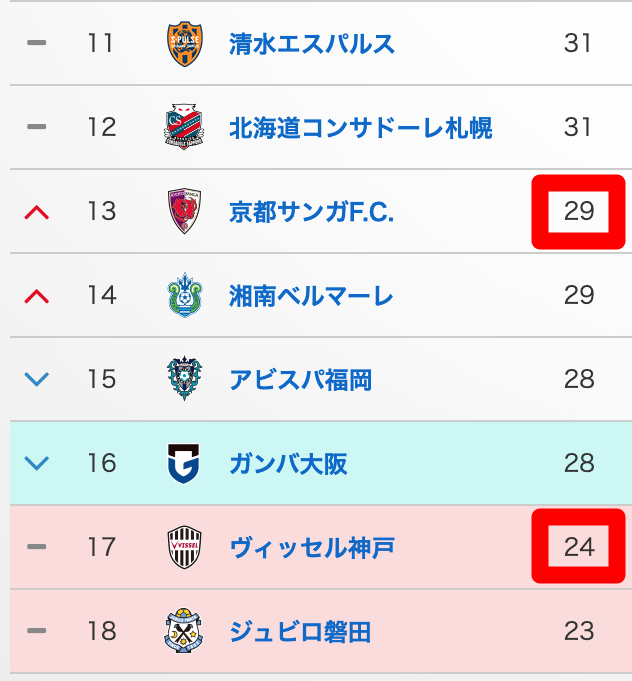Screen dimensions: 632x681
Task: Click the Jubilo Iwata club crest
Action: coord(184,632)
